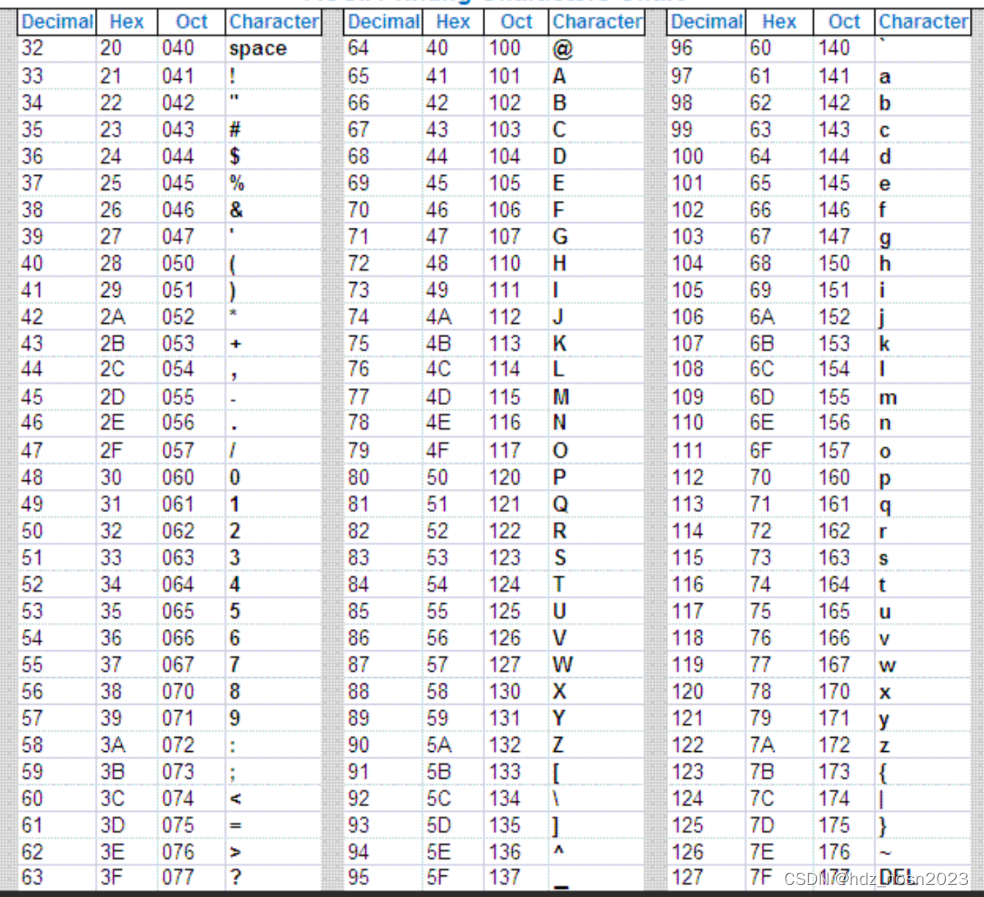Screen dimensions: 984x897
Task: Select octal value 132 cell
Action: [x=516, y=744]
